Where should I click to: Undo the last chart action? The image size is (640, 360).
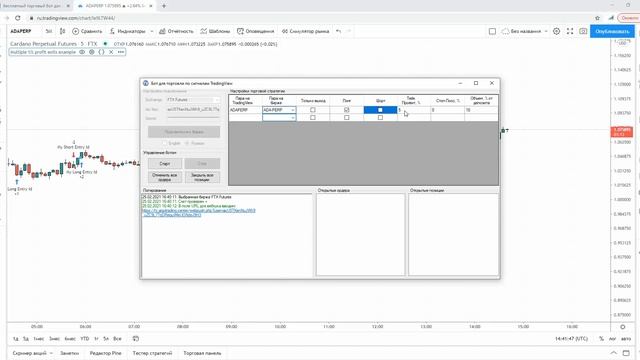coord(338,31)
